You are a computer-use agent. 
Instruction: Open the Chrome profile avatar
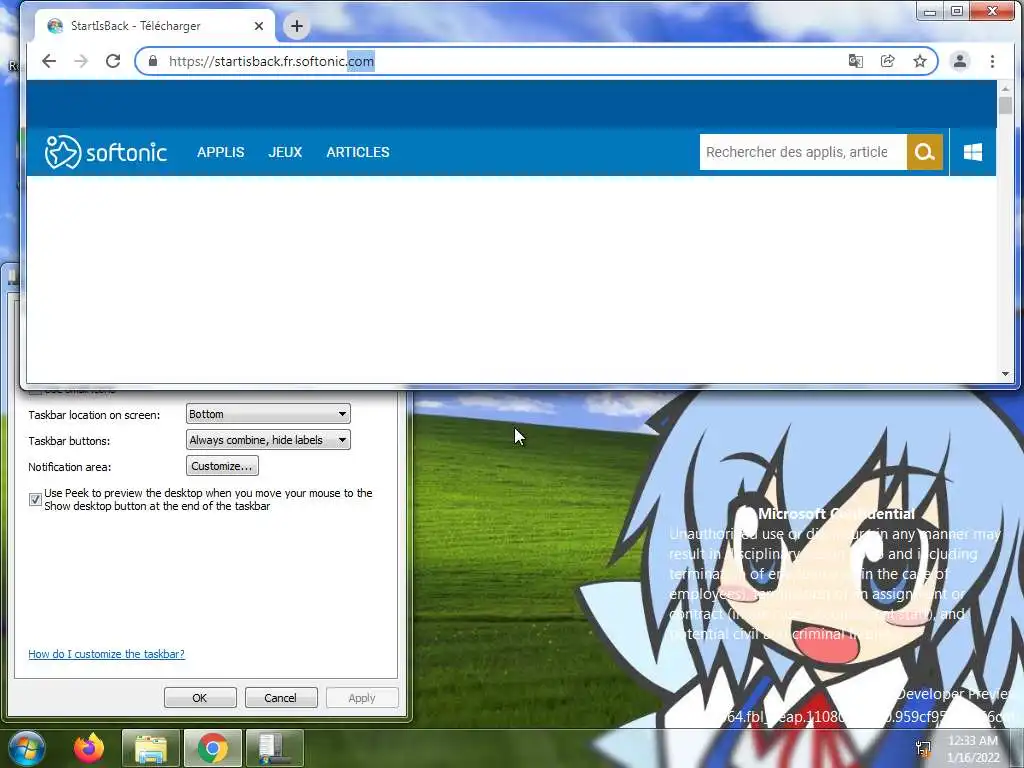959,61
